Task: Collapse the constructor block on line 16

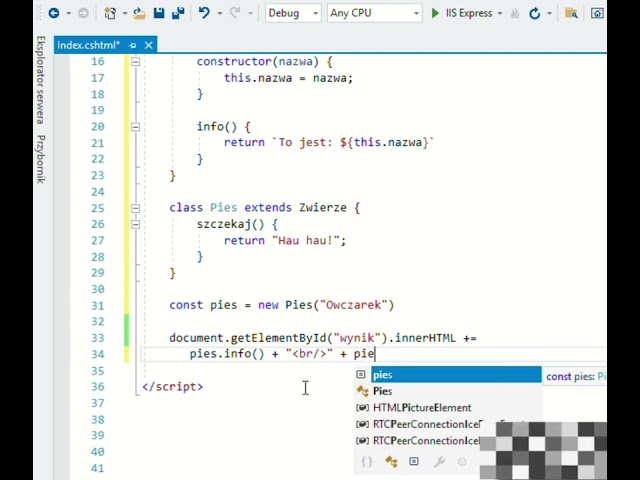Action: point(136,62)
